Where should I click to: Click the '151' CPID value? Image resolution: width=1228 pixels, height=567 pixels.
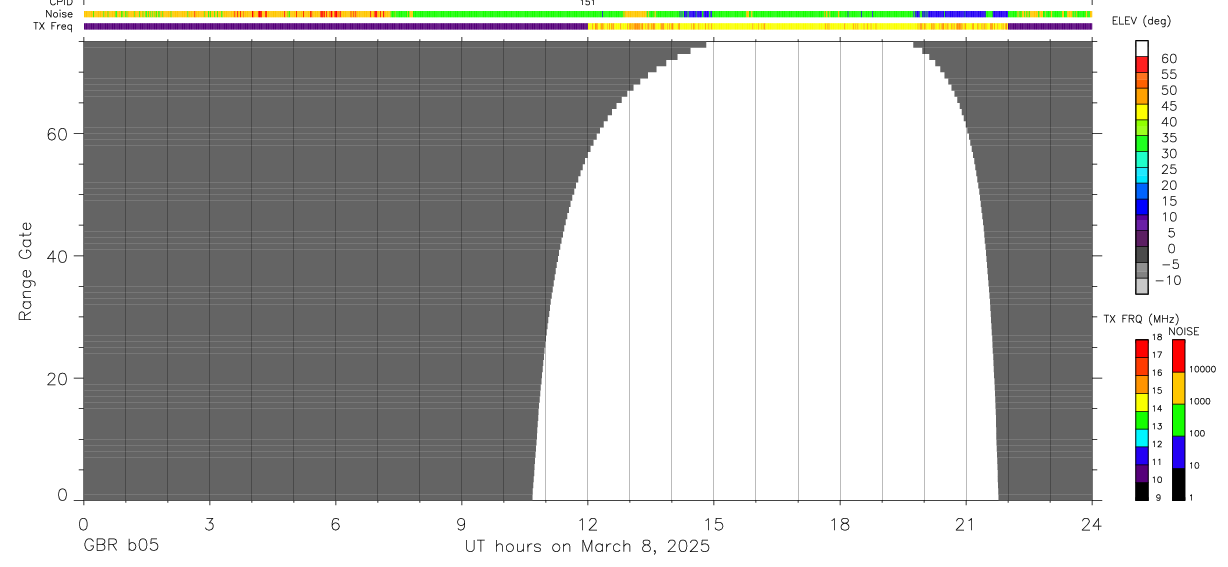tap(587, 3)
